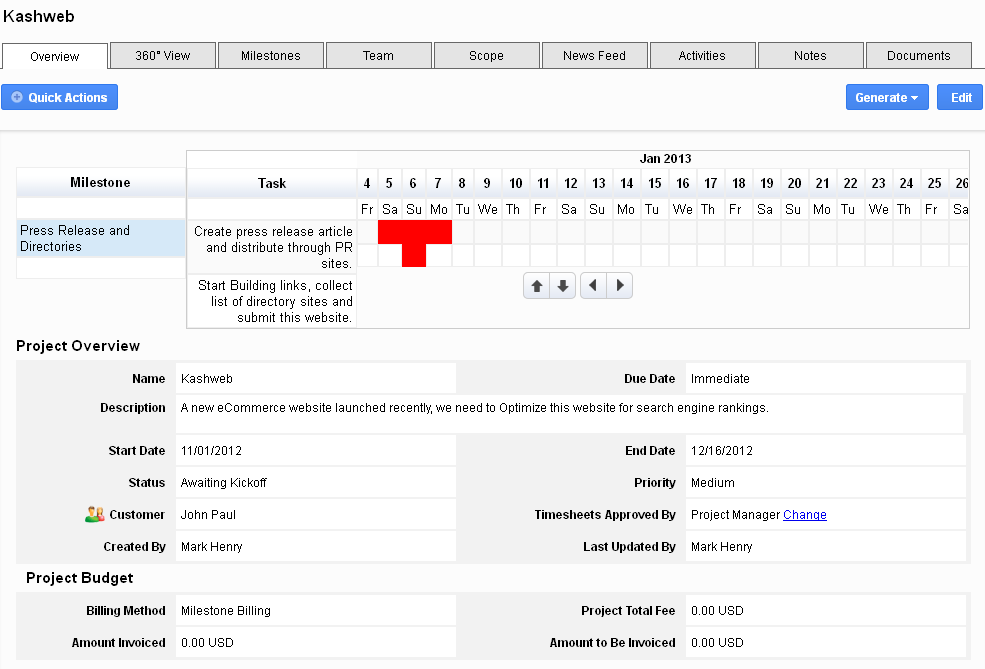985x669 pixels.
Task: Go to the Team tab
Action: coord(378,56)
